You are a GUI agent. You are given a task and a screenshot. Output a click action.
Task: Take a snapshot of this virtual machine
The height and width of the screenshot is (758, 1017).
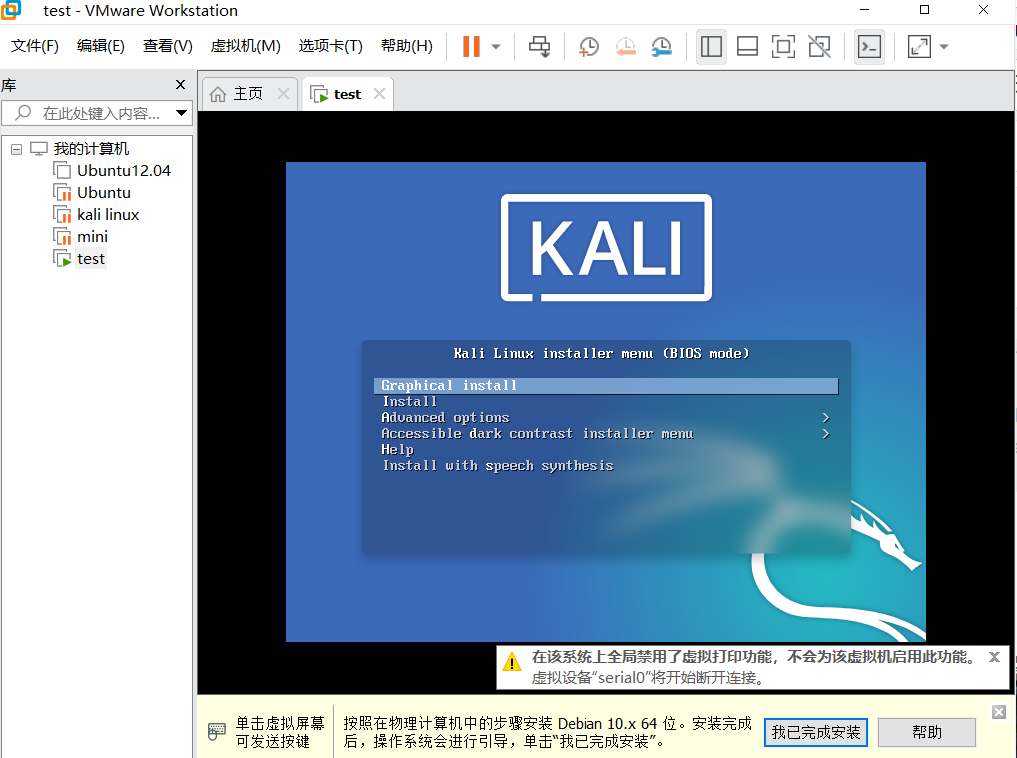(x=588, y=47)
